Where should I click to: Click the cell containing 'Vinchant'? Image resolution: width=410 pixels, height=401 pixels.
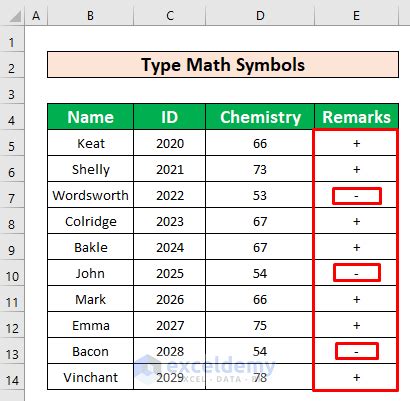pyautogui.click(x=90, y=377)
